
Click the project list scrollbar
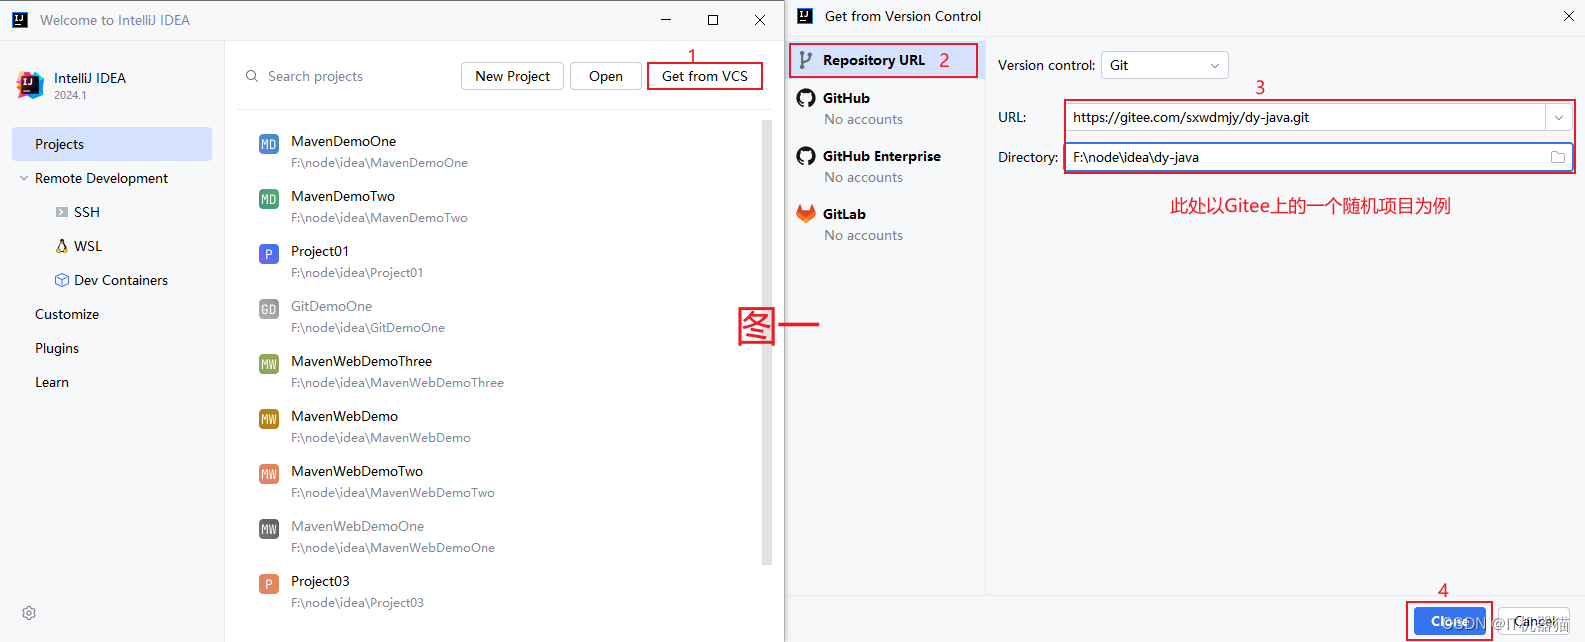pos(767,342)
